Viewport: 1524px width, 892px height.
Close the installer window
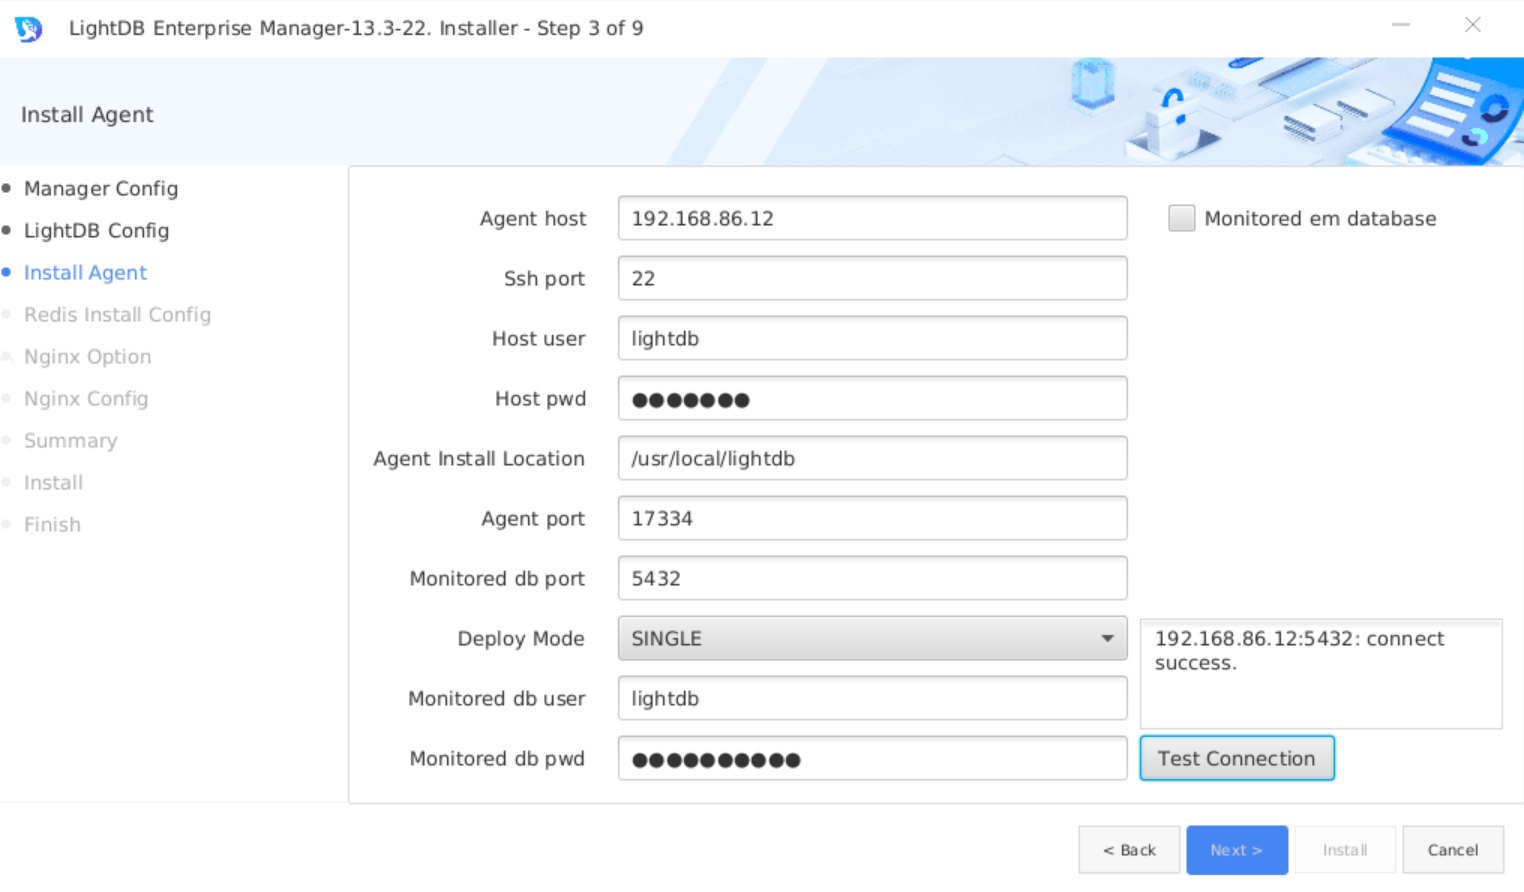[1473, 25]
